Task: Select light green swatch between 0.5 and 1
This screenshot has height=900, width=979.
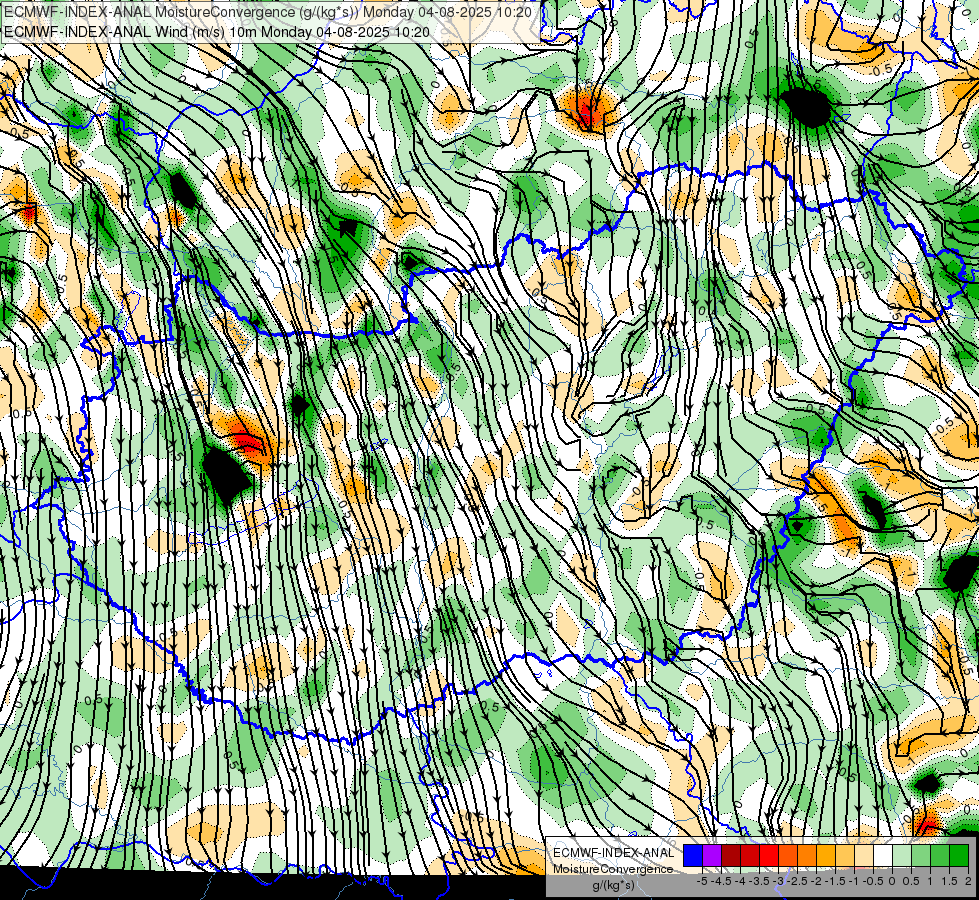Action: [x=921, y=855]
